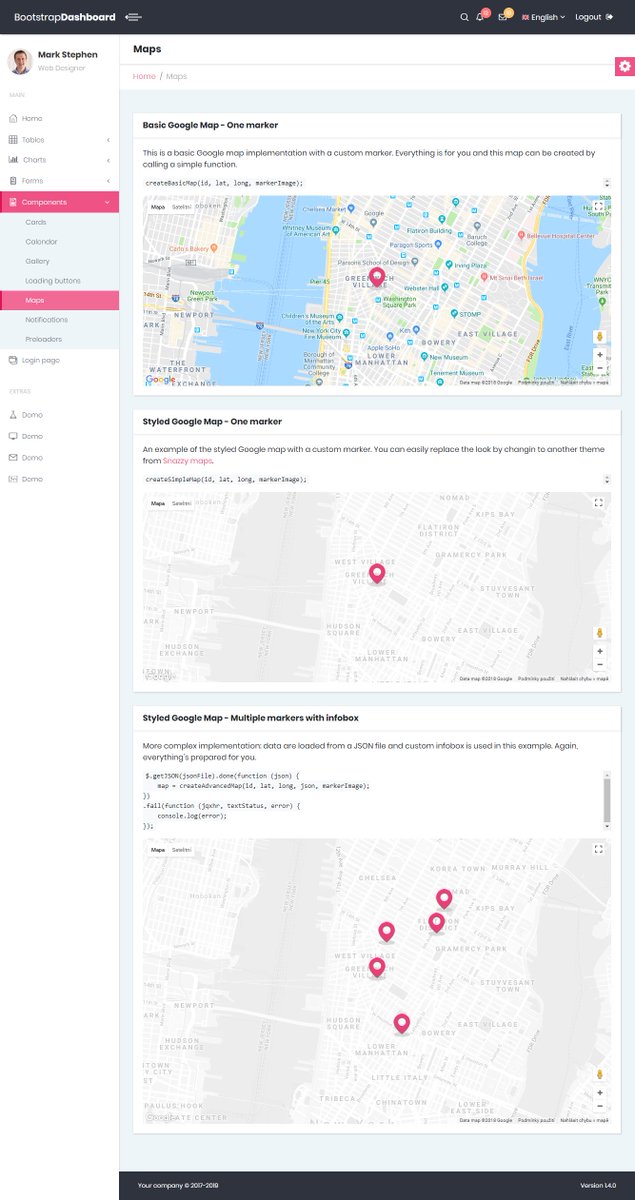Switch the multi-marker map to Mapa view
Viewport: 635px width, 1200px height.
pos(158,849)
